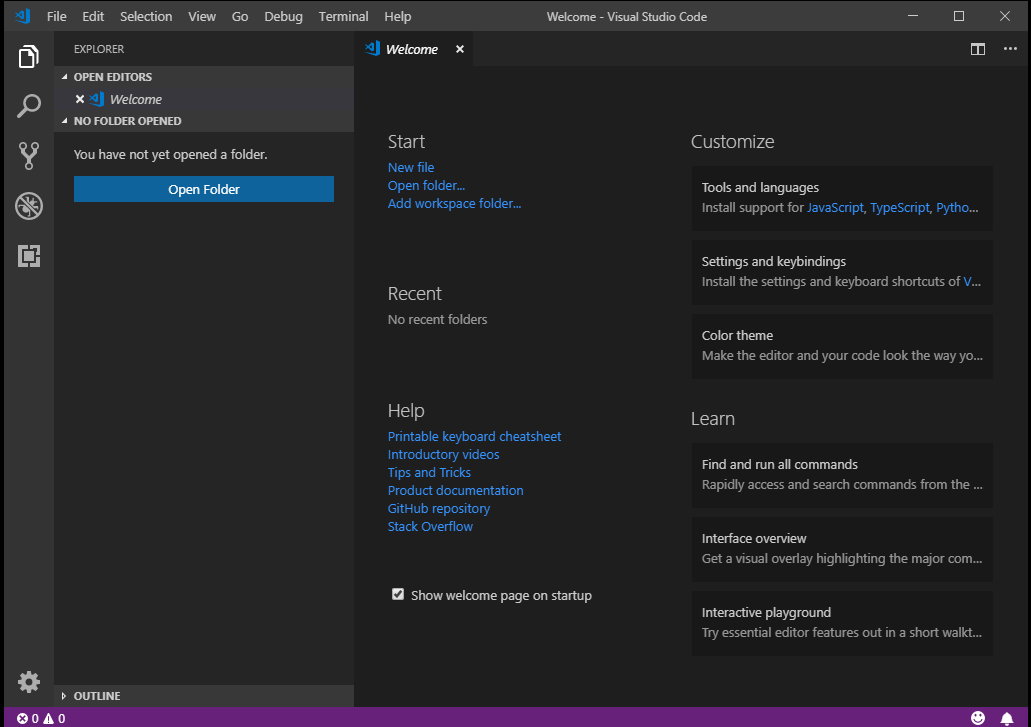Open the Search view icon
1031x727 pixels.
click(29, 106)
